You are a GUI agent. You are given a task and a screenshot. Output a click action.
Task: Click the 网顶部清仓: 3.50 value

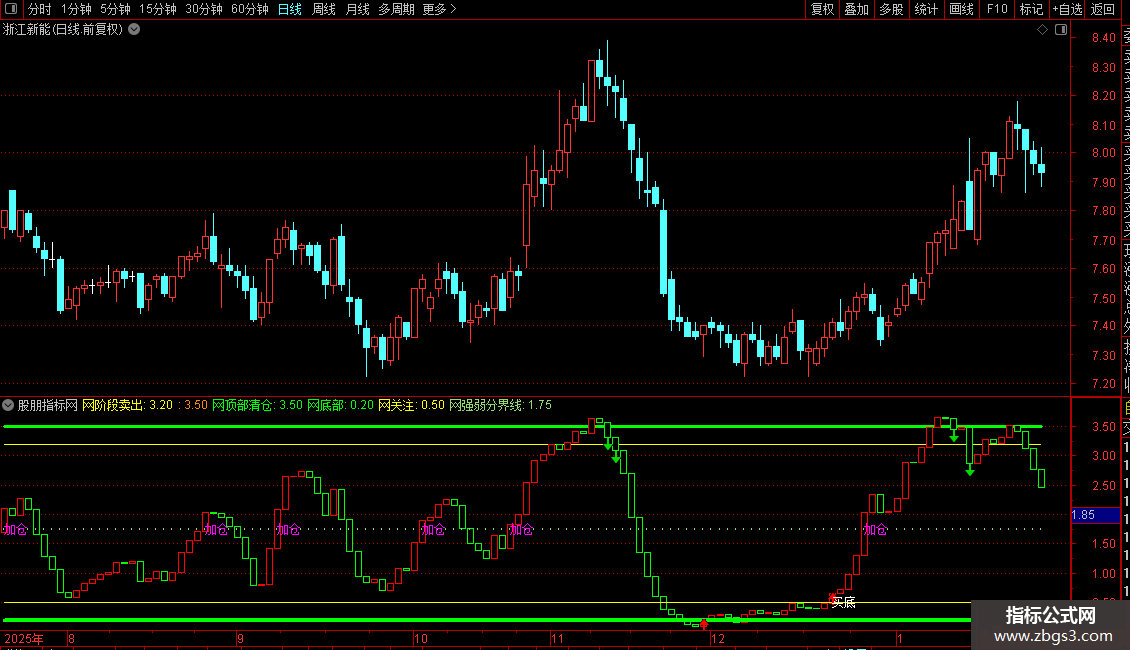(257, 405)
